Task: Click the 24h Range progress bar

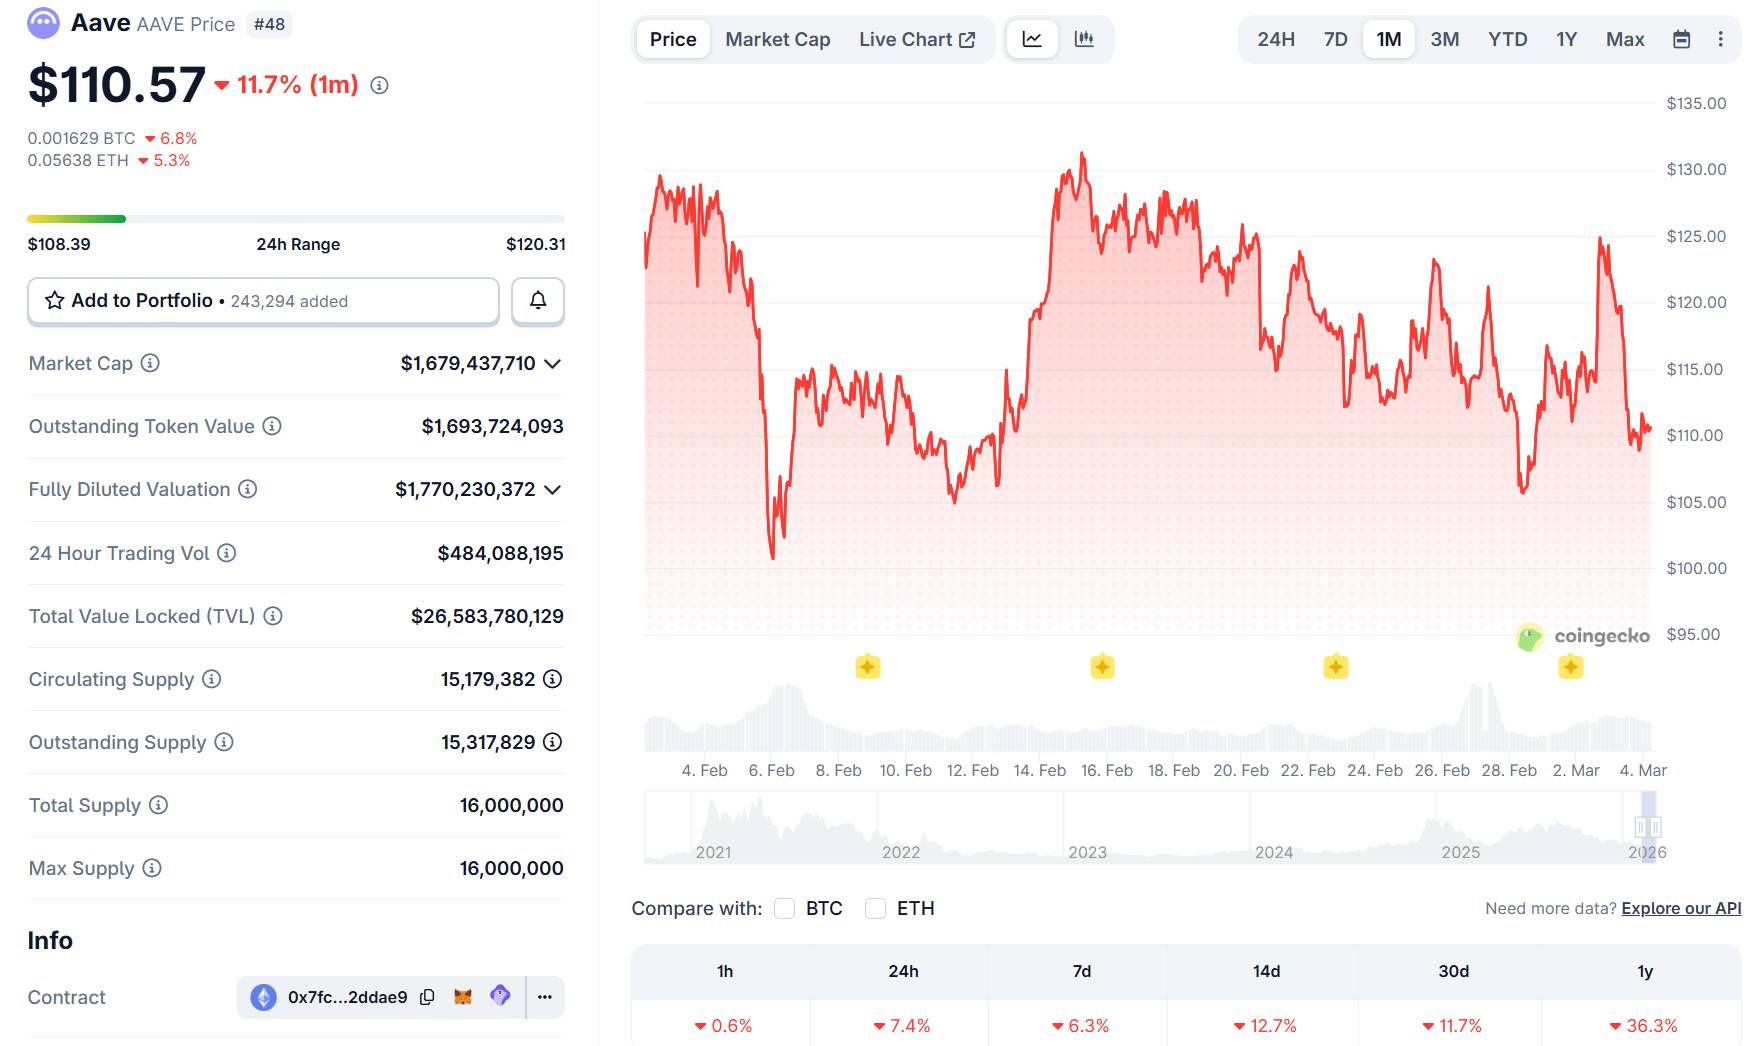Action: 295,218
